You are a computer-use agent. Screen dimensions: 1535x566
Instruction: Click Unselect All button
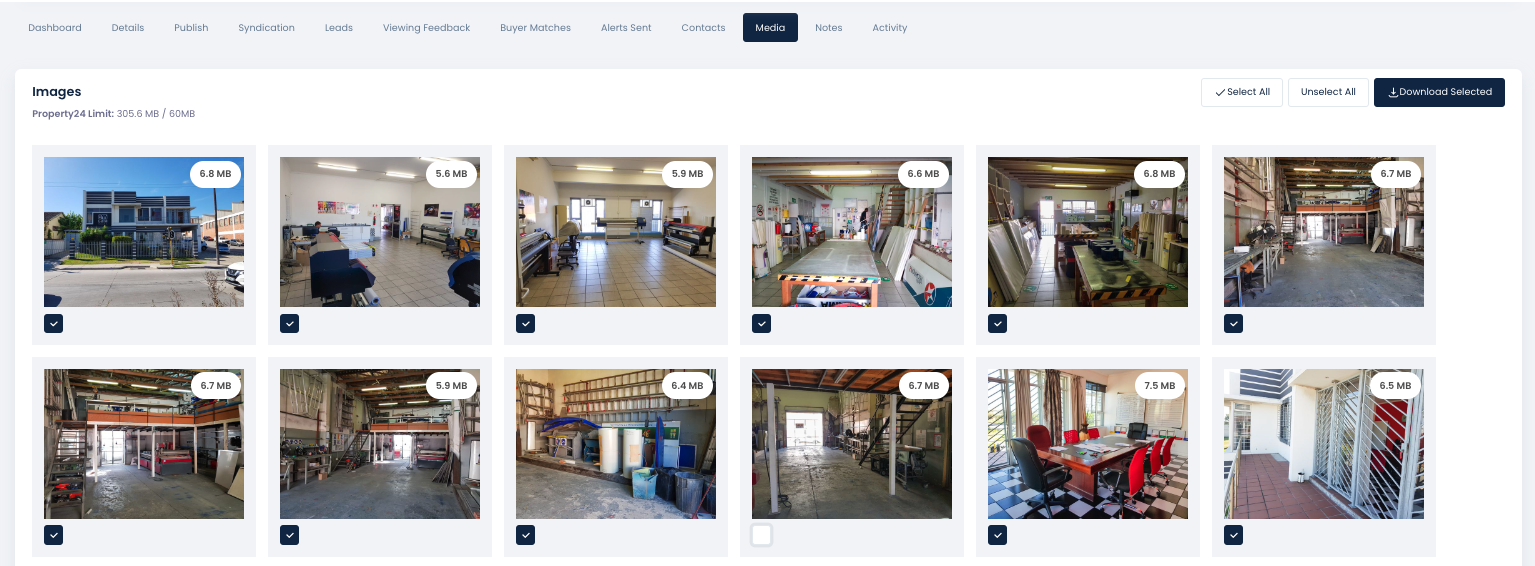[1328, 92]
